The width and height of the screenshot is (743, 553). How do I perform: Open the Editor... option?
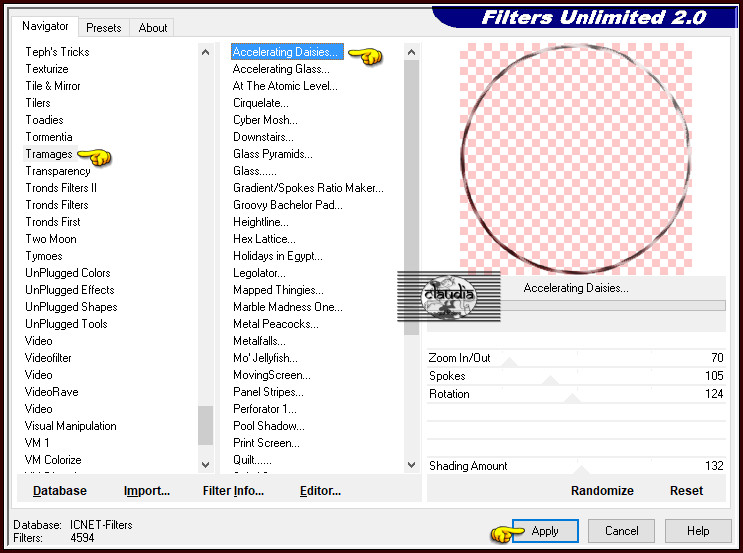click(320, 490)
